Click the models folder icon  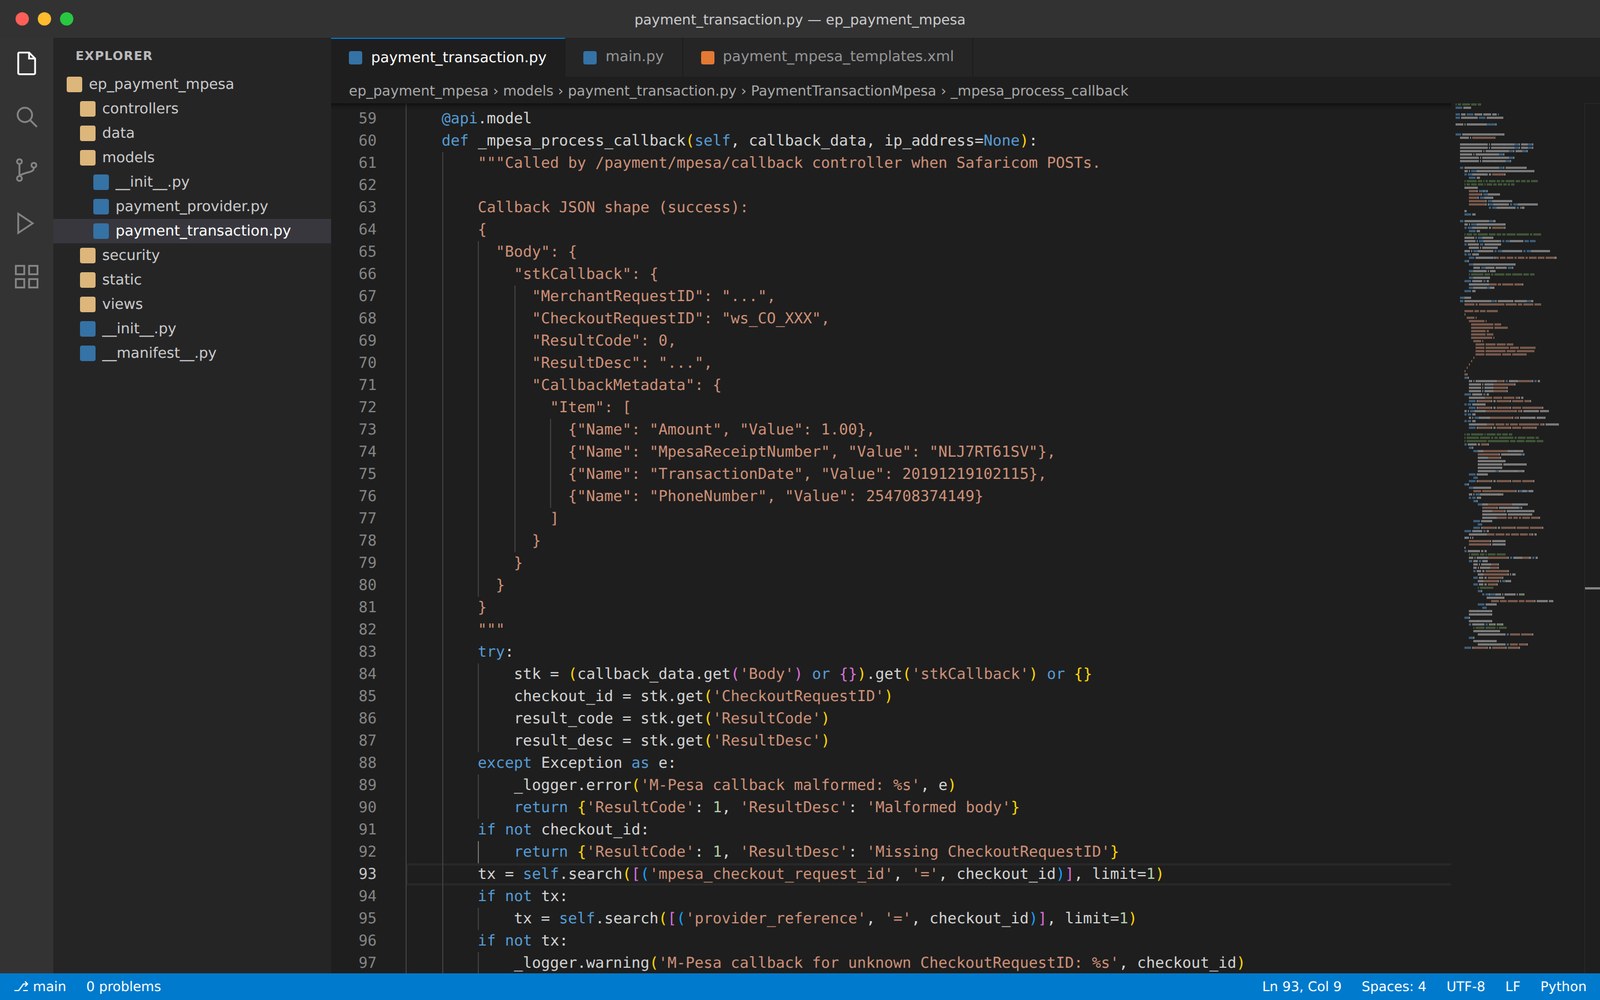88,157
